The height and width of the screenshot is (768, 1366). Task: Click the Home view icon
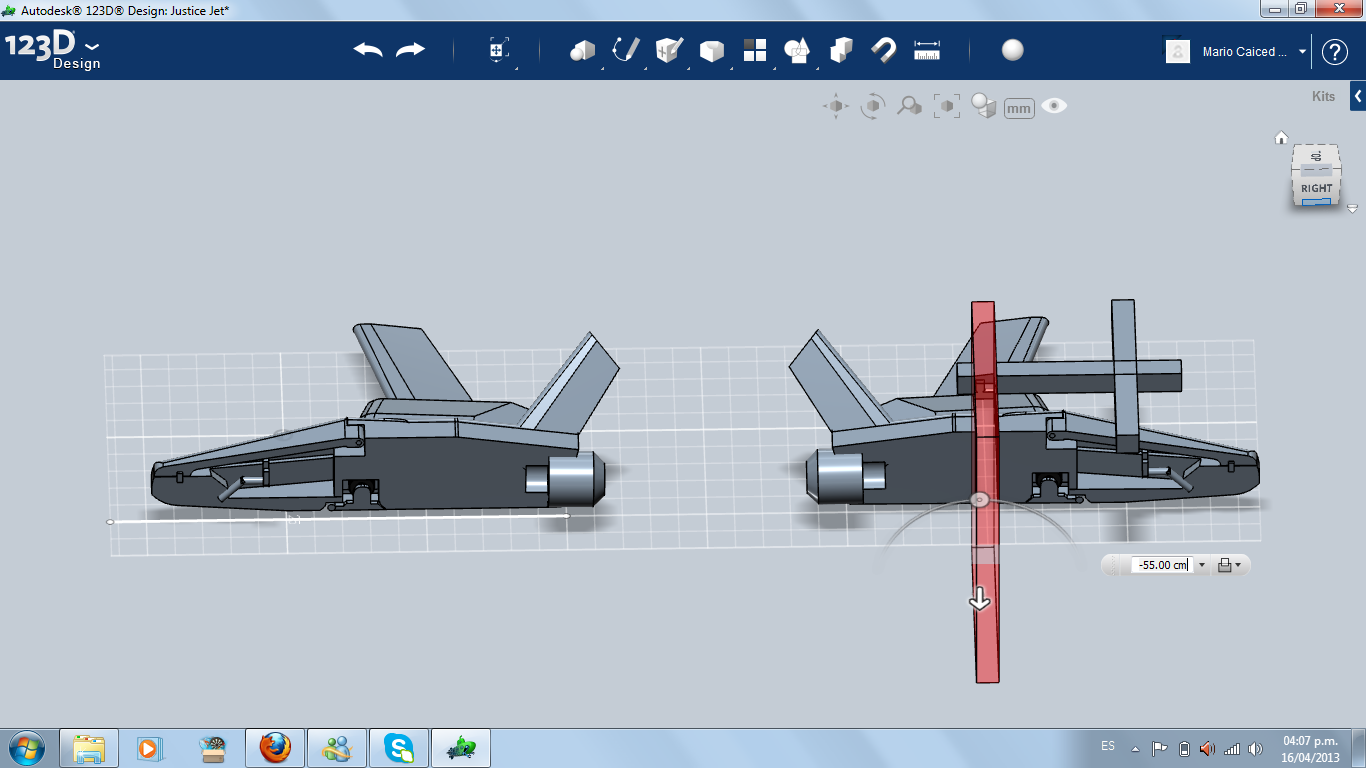(x=1281, y=138)
